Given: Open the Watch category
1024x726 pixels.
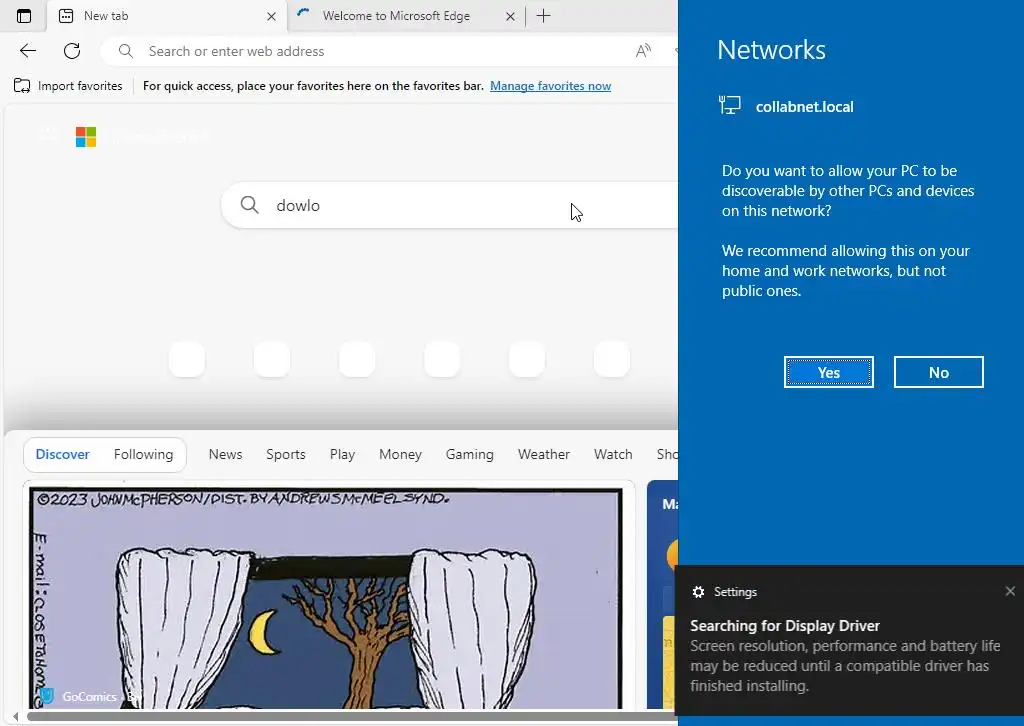Looking at the screenshot, I should coord(613,454).
